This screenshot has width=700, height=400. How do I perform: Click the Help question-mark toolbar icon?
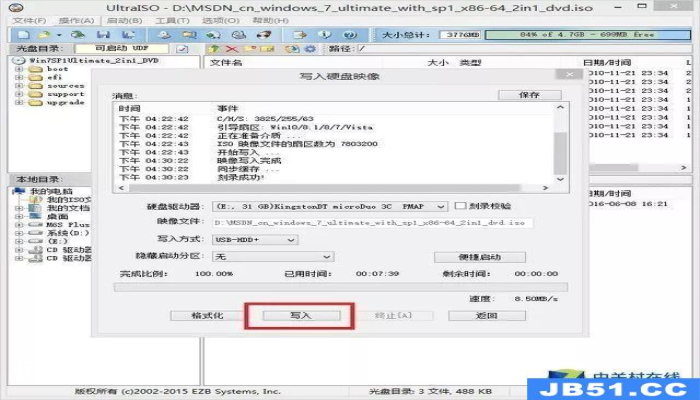click(350, 35)
